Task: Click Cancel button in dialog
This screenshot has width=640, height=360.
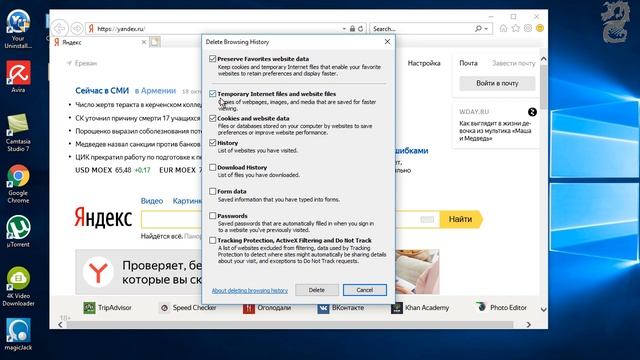Action: click(364, 290)
